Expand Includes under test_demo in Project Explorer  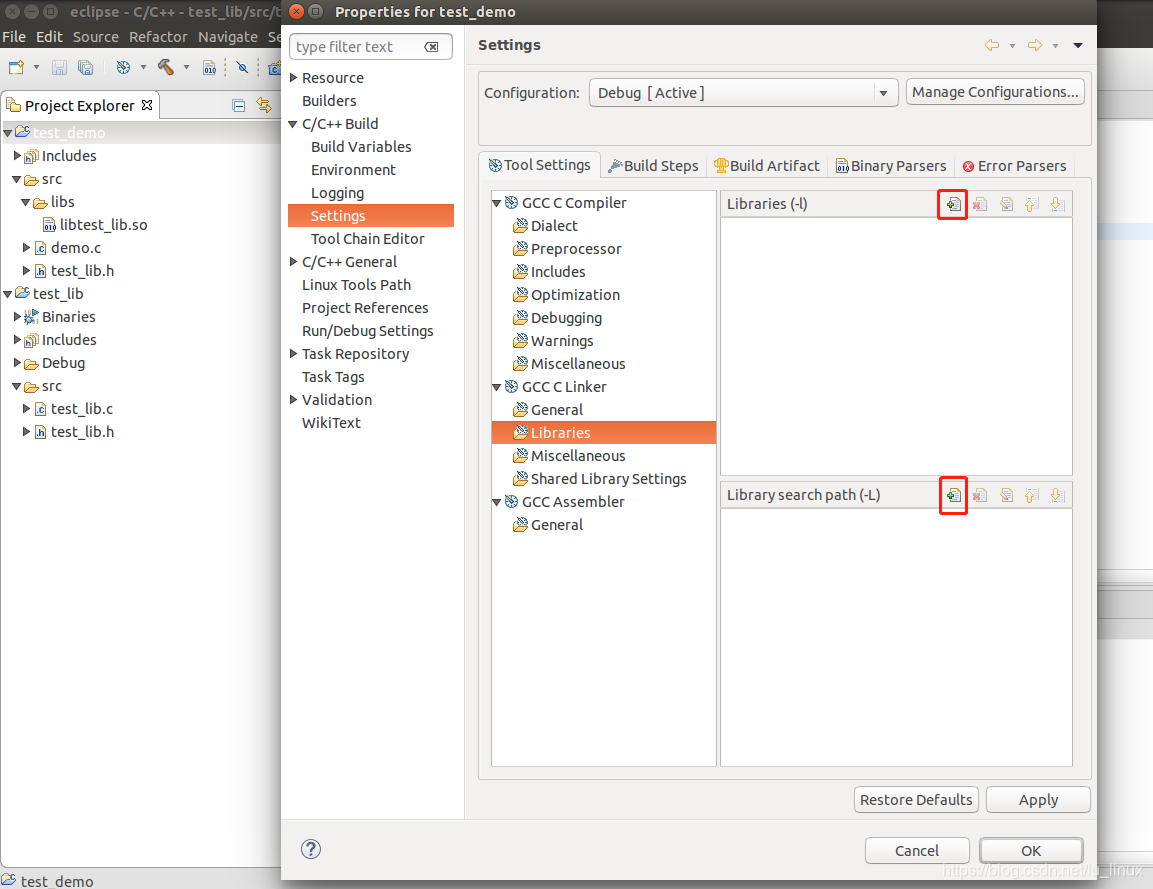(x=18, y=156)
